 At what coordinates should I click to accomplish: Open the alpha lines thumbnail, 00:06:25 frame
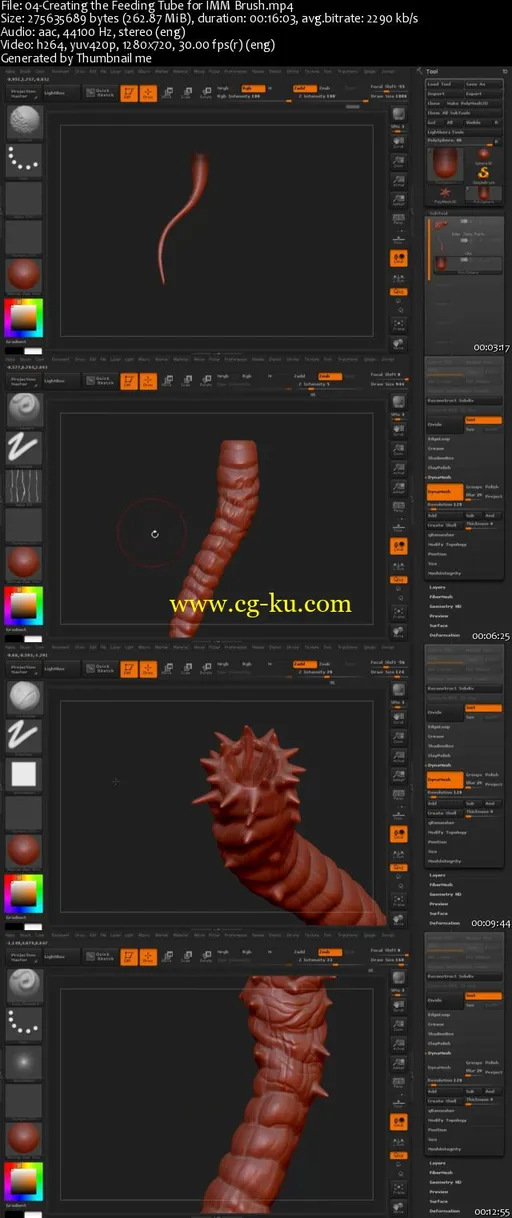pos(24,487)
